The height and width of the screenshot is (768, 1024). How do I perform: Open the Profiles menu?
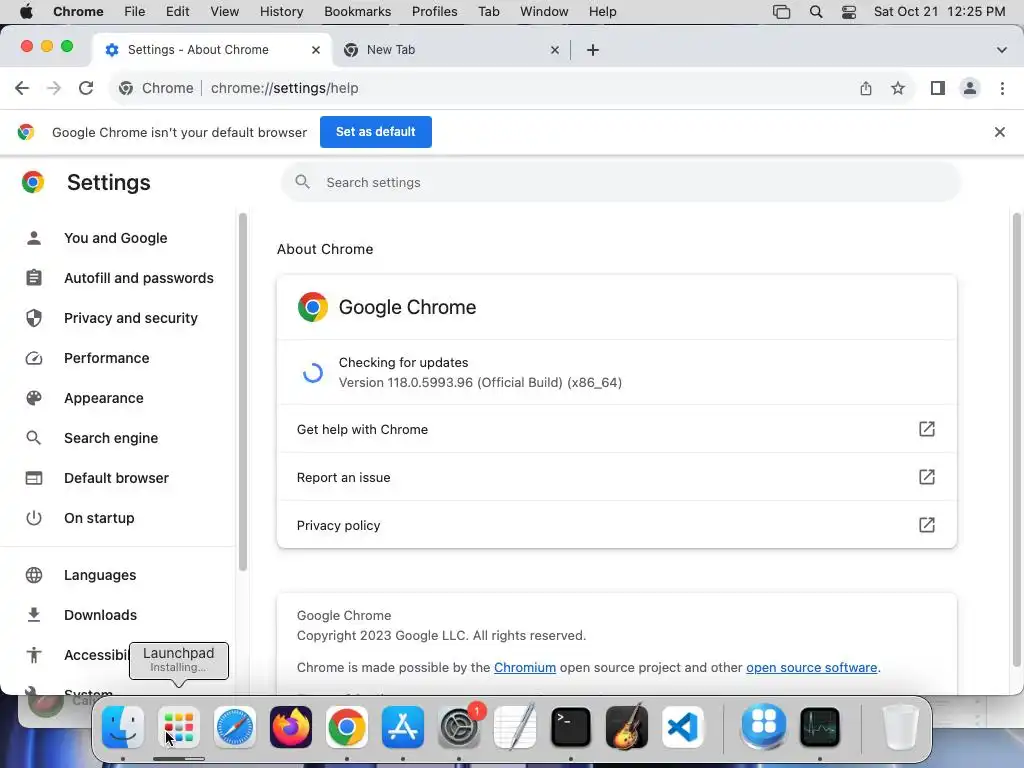[434, 12]
